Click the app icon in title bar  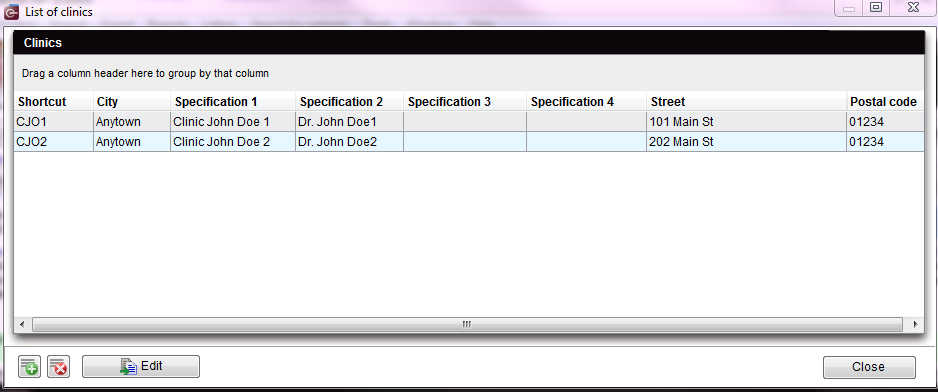(11, 11)
